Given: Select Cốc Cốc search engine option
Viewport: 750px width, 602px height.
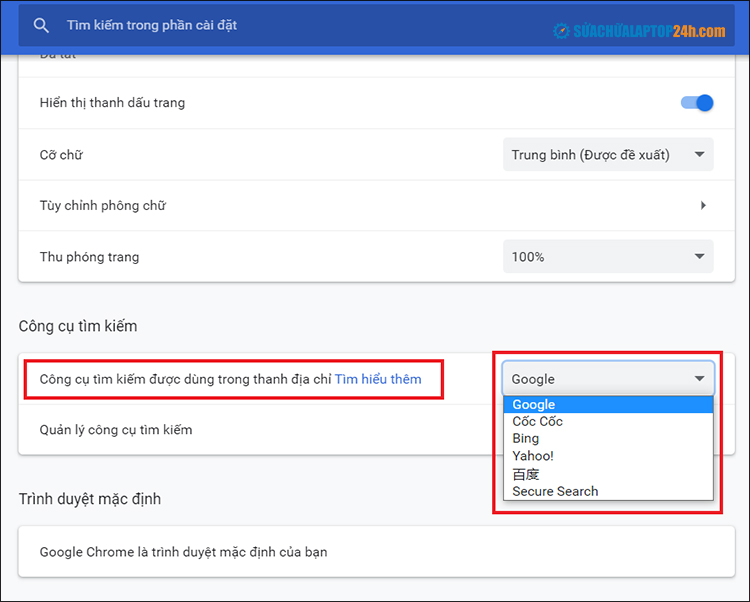Looking at the screenshot, I should [x=608, y=422].
